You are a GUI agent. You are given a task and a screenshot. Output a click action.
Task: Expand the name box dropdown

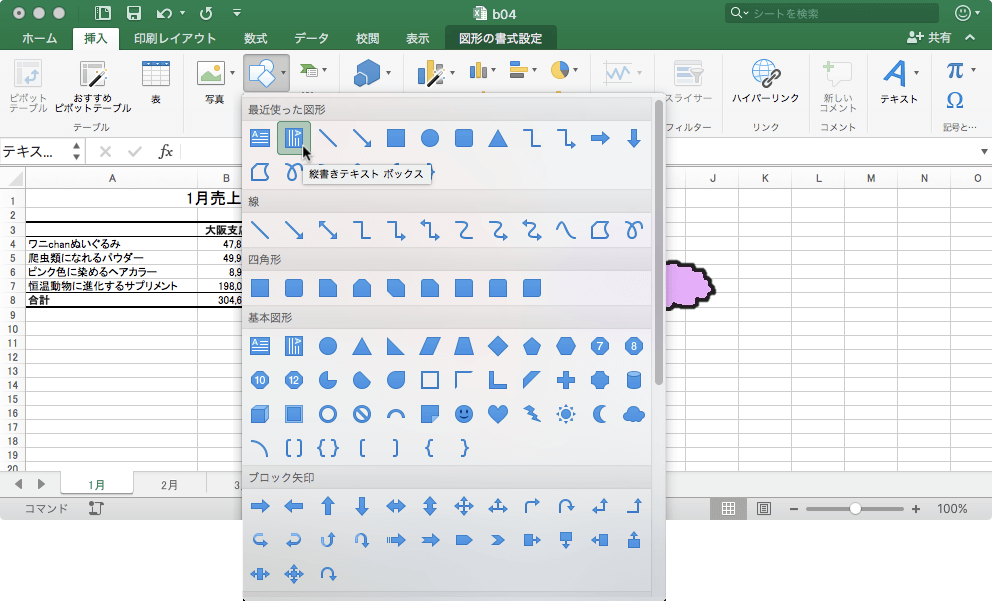click(x=76, y=152)
